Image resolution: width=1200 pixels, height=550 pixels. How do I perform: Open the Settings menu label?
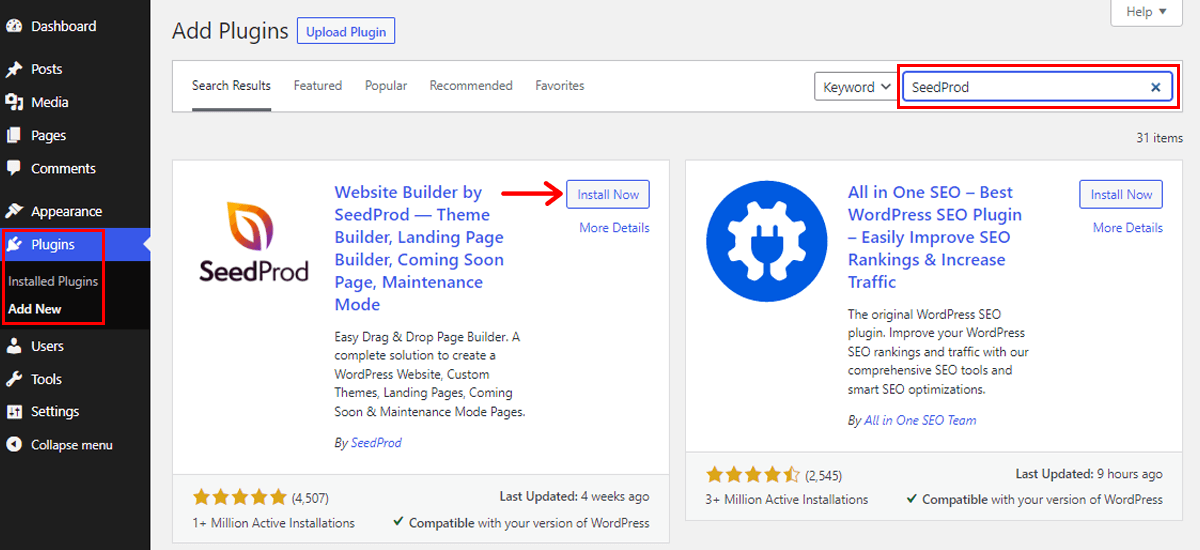click(55, 411)
